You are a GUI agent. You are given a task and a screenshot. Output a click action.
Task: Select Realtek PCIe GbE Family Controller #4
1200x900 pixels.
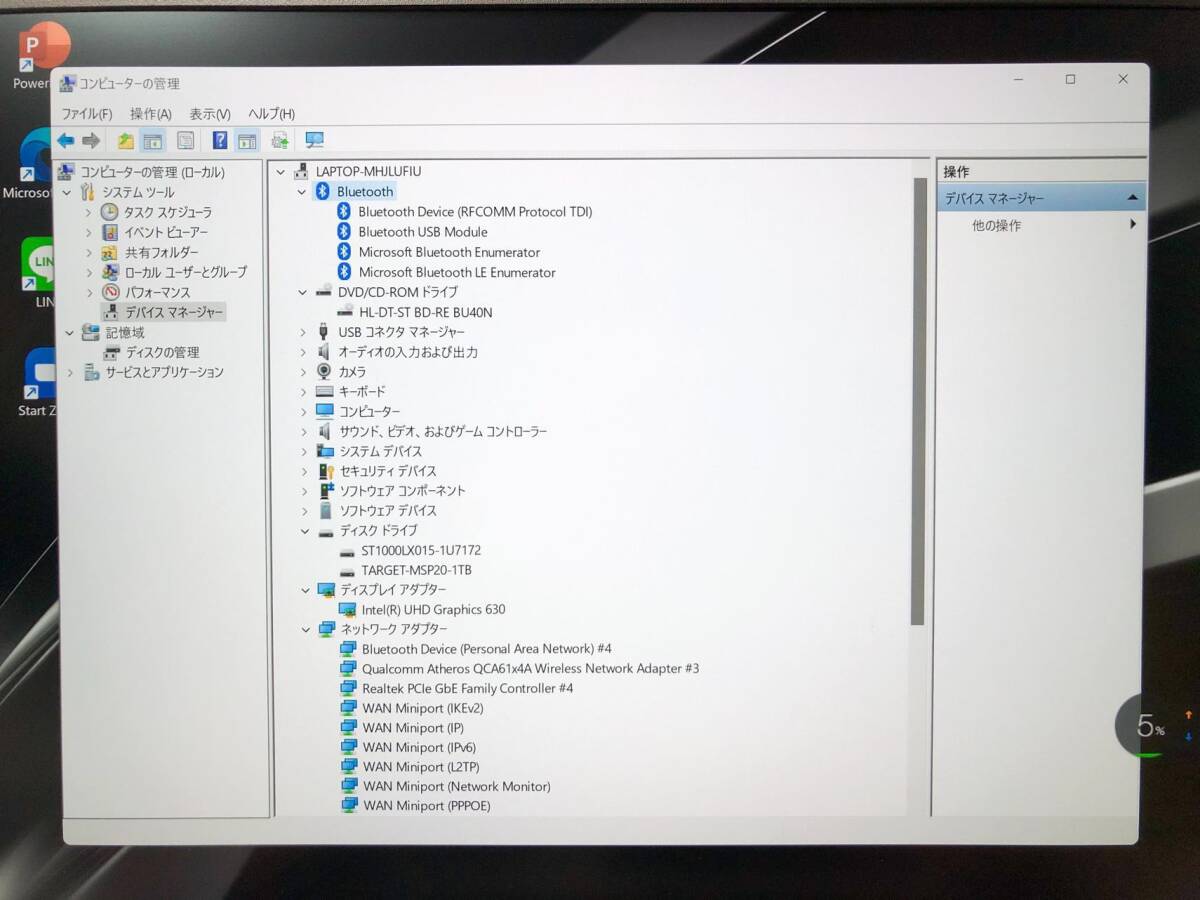tap(467, 688)
